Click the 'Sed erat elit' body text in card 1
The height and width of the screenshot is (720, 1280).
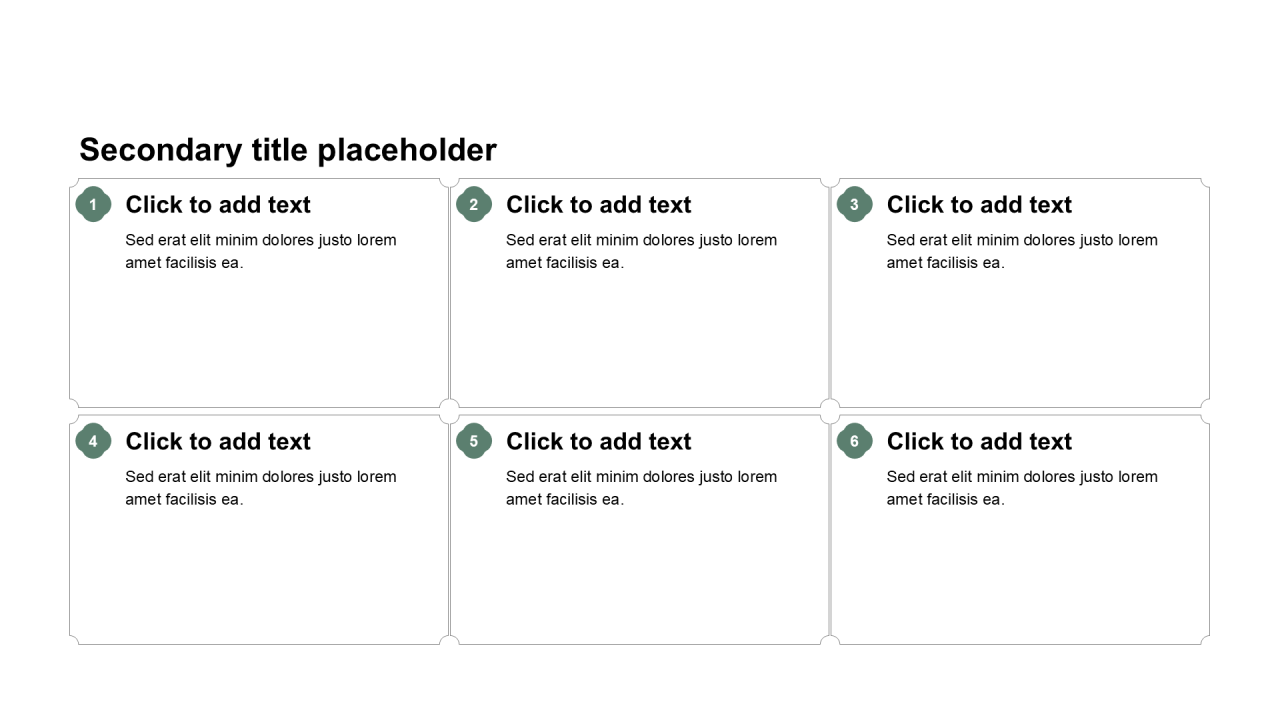click(x=261, y=251)
